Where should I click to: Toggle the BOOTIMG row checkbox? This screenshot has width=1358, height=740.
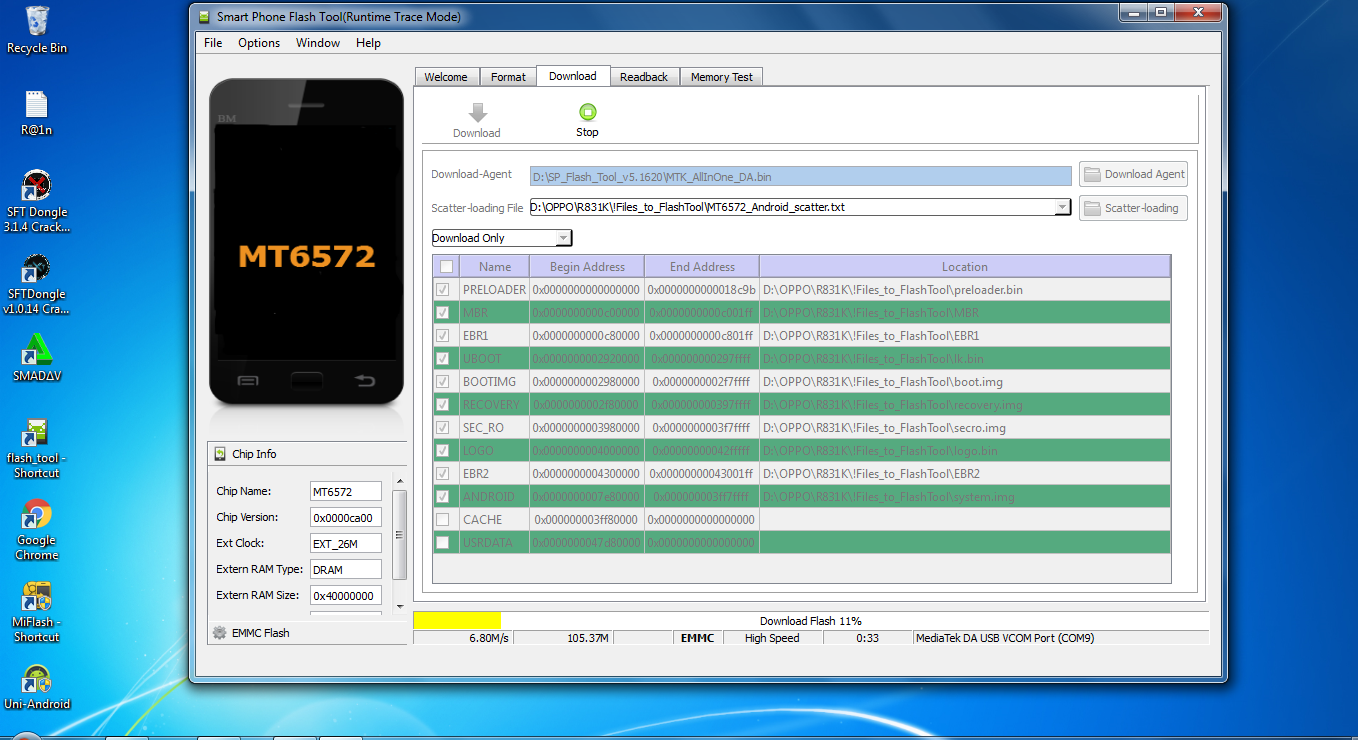pos(442,382)
